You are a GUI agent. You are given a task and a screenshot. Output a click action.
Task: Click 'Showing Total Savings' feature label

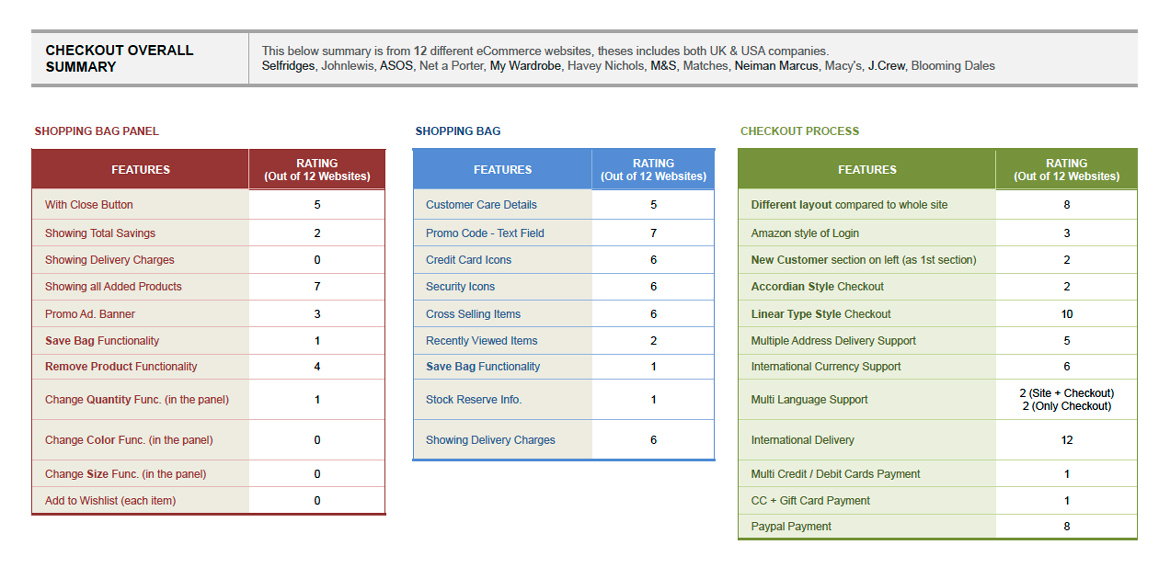tap(100, 233)
